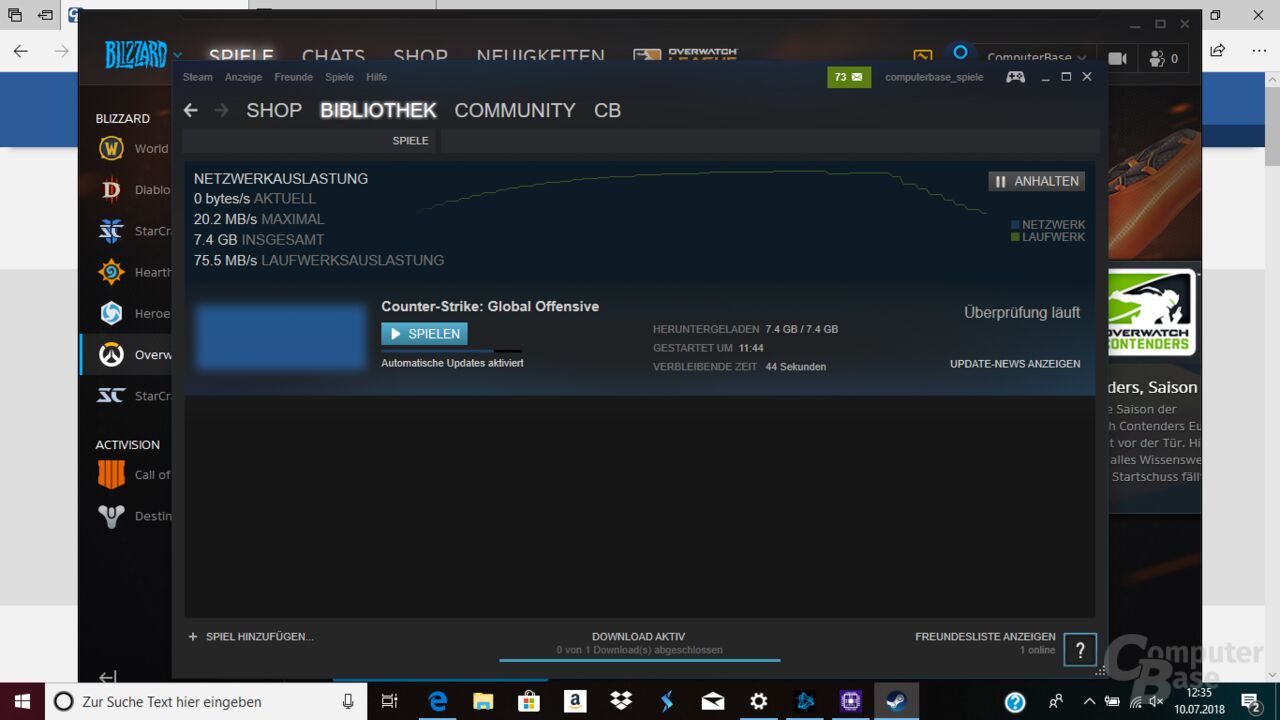Screen dimensions: 1280x720
Task: Click the browser back arrow in Edge
Action: click(x=20, y=50)
